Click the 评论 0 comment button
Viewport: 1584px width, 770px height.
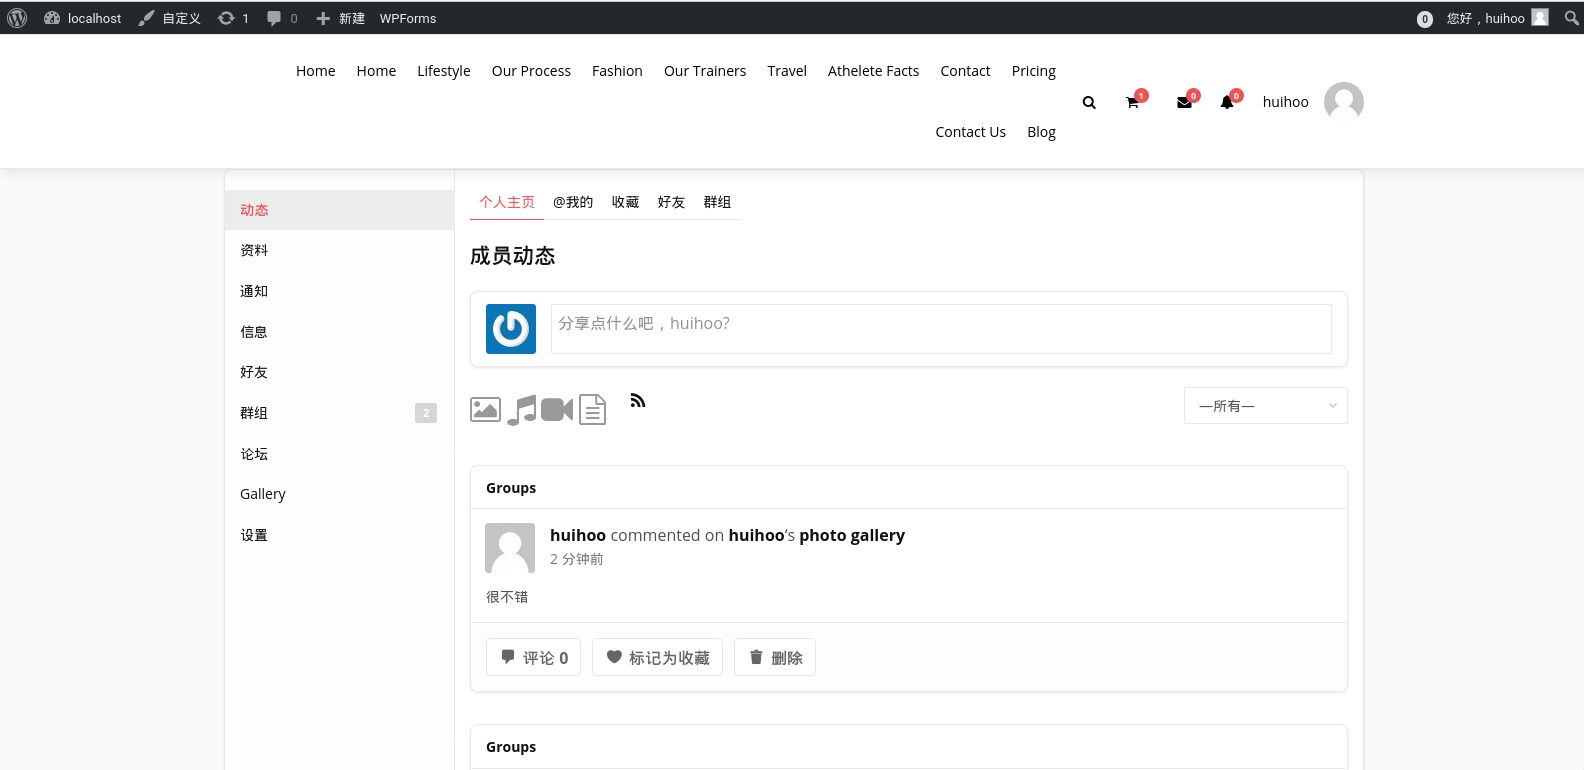pyautogui.click(x=534, y=658)
